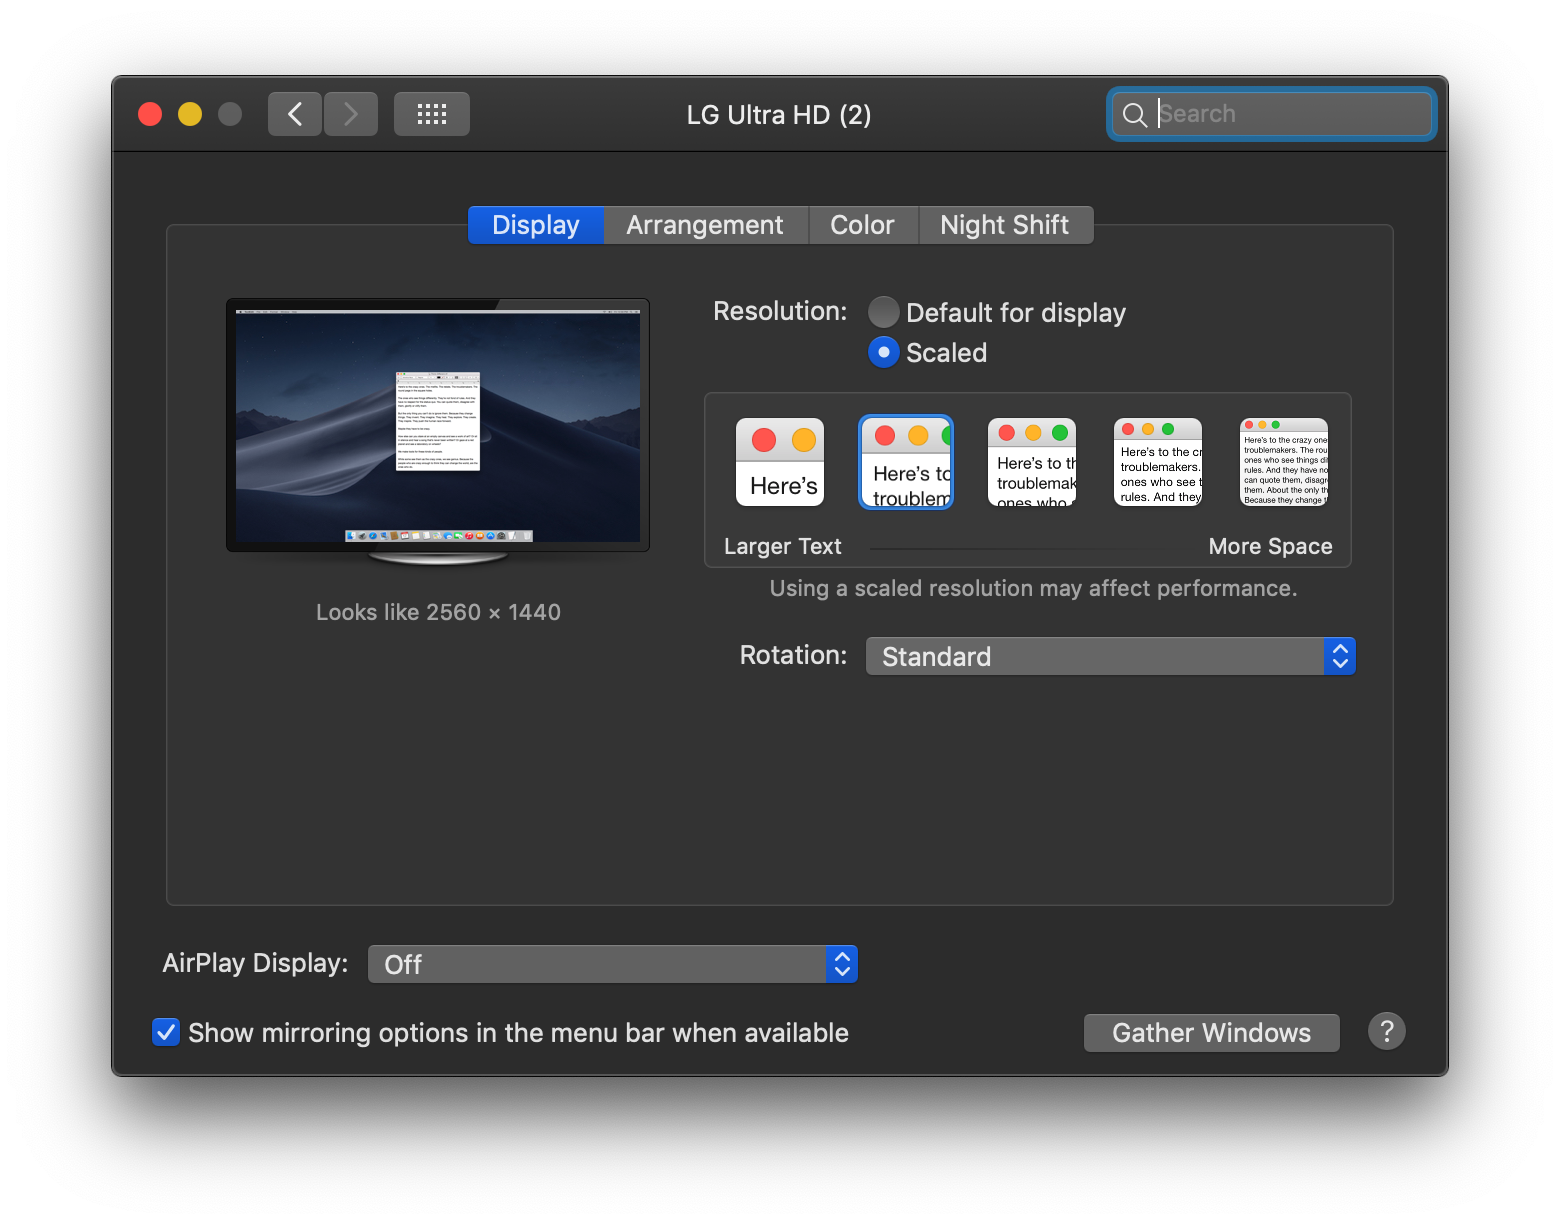Click the magnifying glass search icon
The width and height of the screenshot is (1560, 1224).
coord(1135,115)
